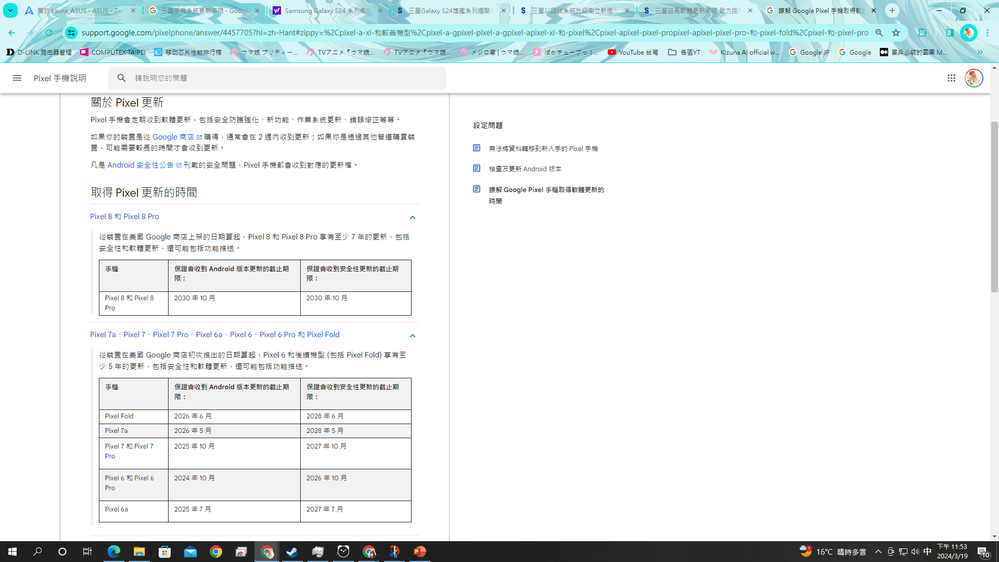The height and width of the screenshot is (562, 999).
Task: Click the Pixel 8 和 Pixel 8 Pro heading link
Action: point(124,217)
